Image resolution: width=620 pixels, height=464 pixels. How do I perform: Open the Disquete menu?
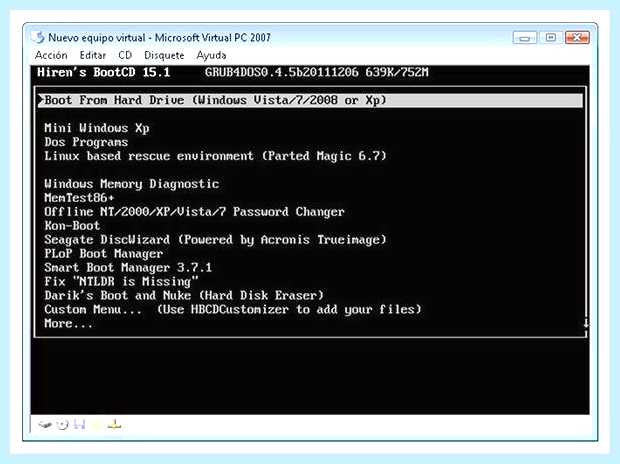(x=164, y=55)
